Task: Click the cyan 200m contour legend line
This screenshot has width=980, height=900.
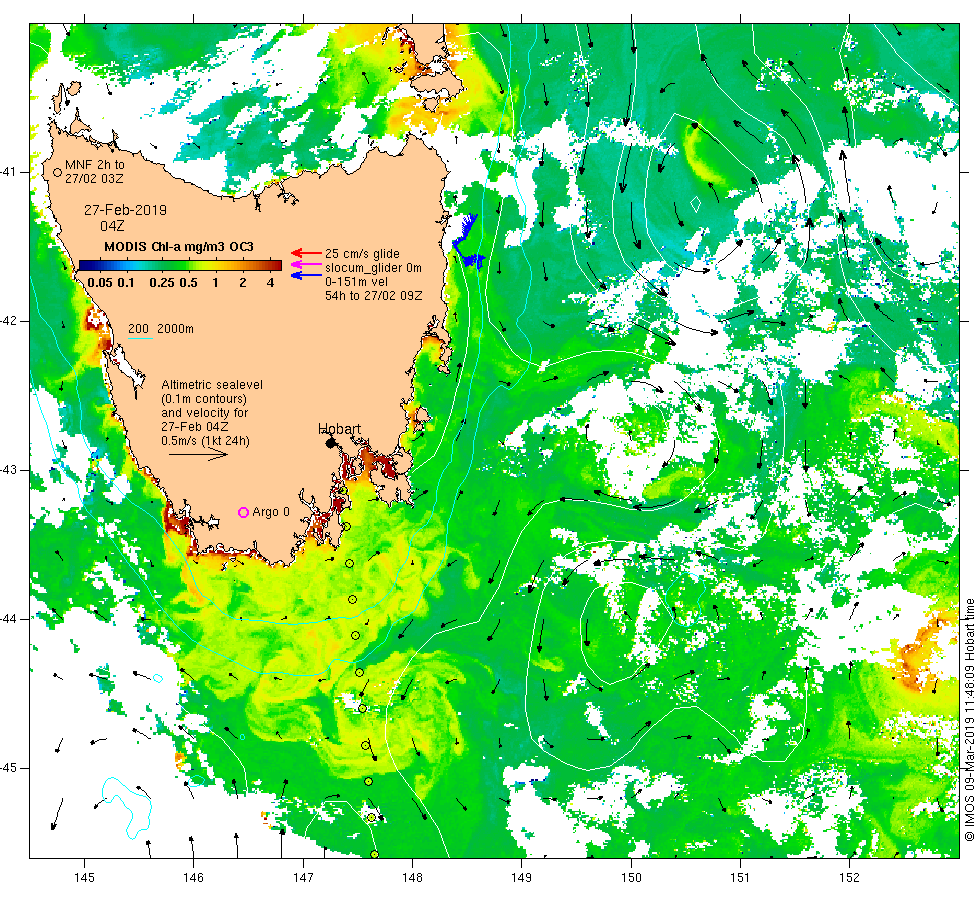Action: [140, 339]
